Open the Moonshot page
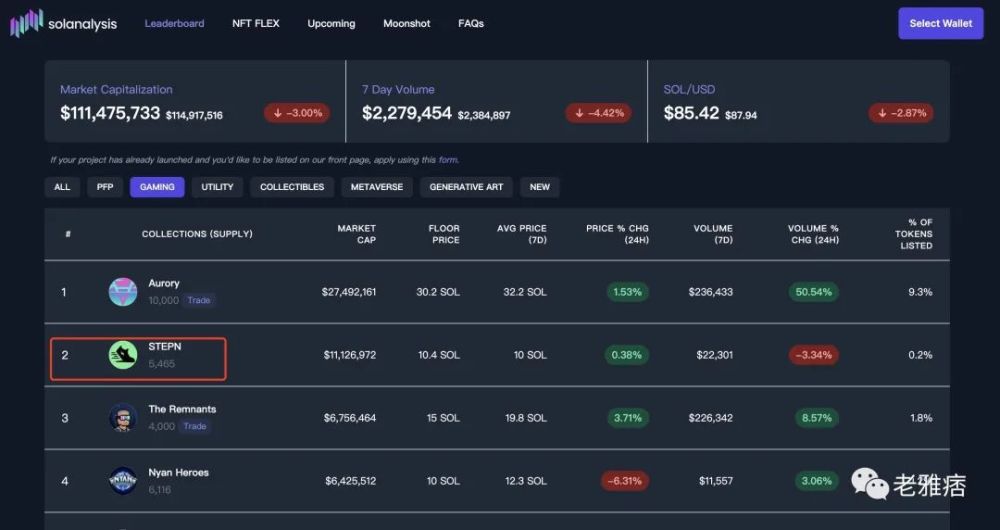The width and height of the screenshot is (1000, 530). pyautogui.click(x=407, y=24)
